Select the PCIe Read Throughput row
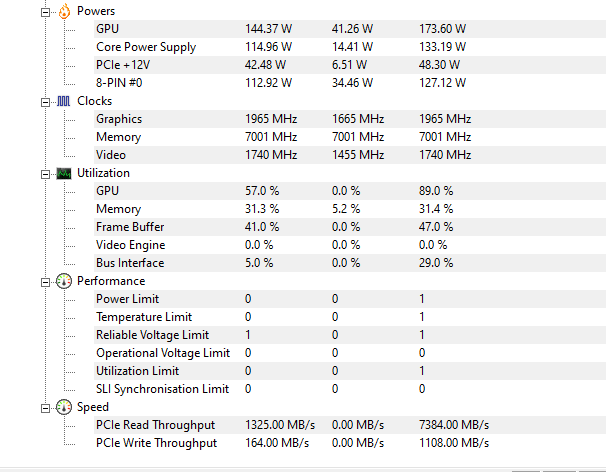The width and height of the screenshot is (606, 472). [x=350, y=425]
